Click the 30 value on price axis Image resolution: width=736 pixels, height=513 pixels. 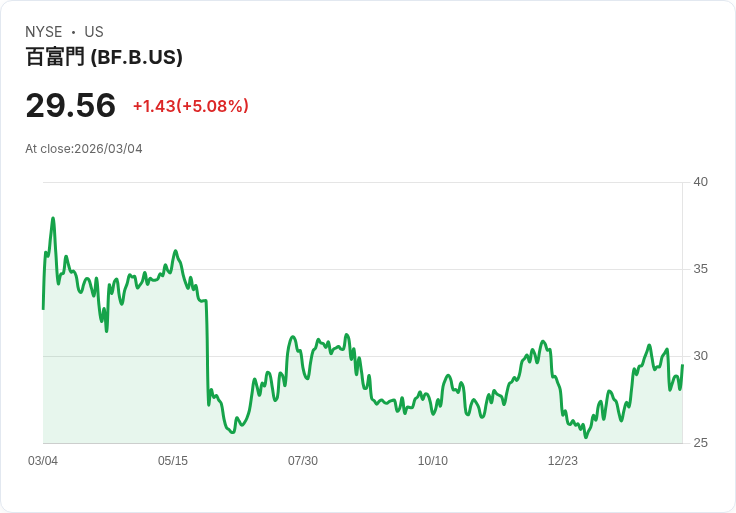coord(701,356)
